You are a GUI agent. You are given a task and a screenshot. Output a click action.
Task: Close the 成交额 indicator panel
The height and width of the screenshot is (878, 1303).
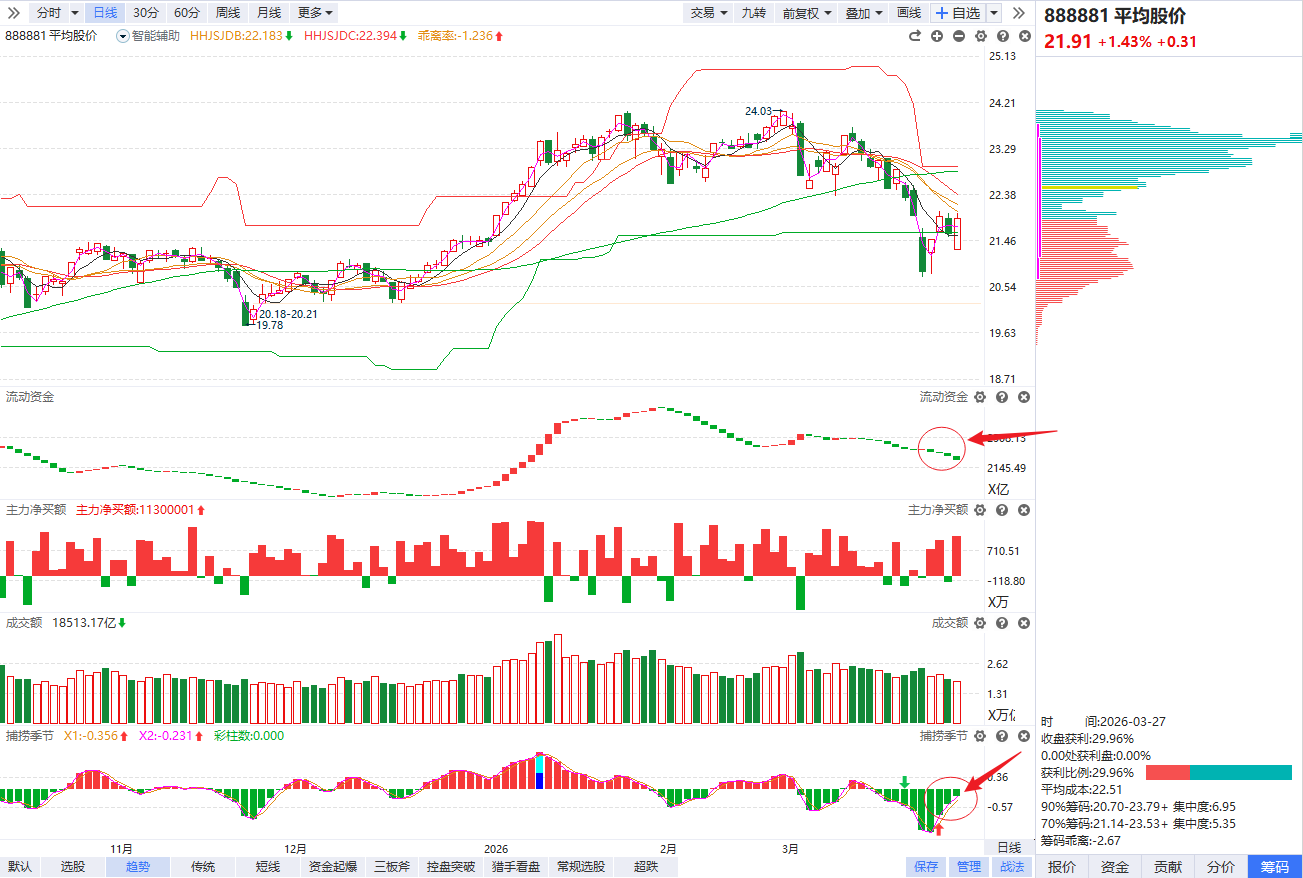[x=1024, y=623]
